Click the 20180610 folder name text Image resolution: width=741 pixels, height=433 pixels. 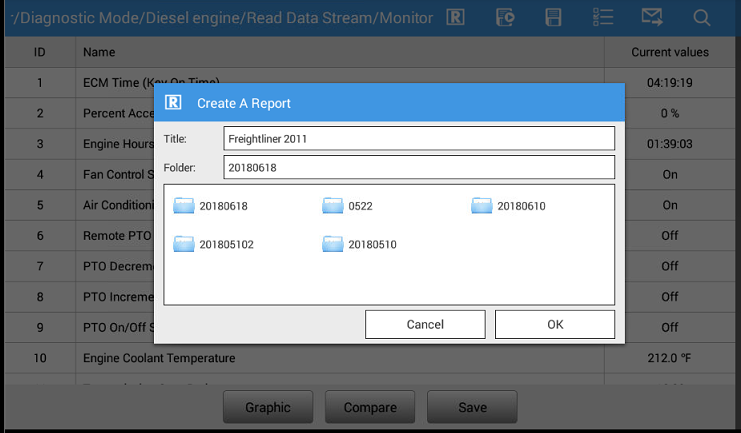[x=521, y=206]
